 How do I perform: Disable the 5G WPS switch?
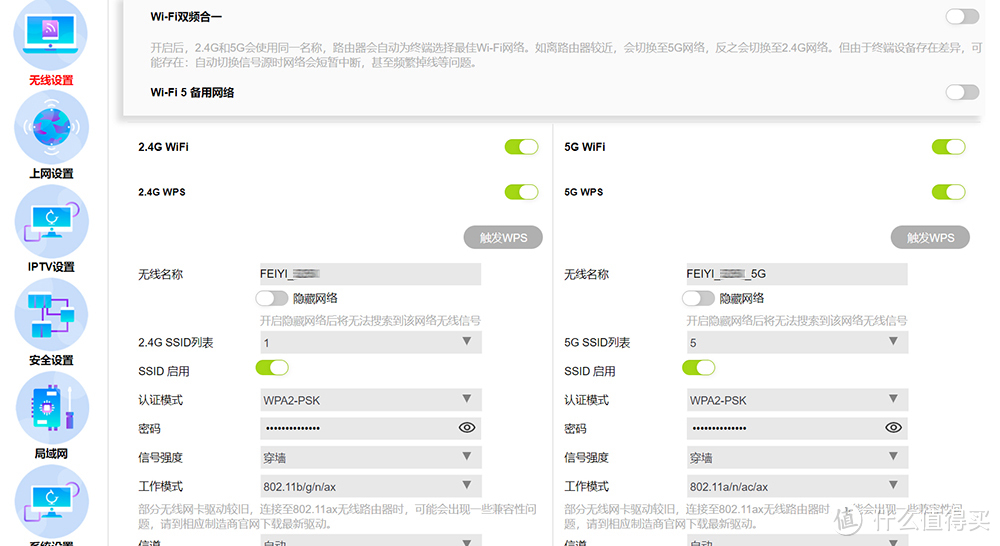click(x=948, y=192)
